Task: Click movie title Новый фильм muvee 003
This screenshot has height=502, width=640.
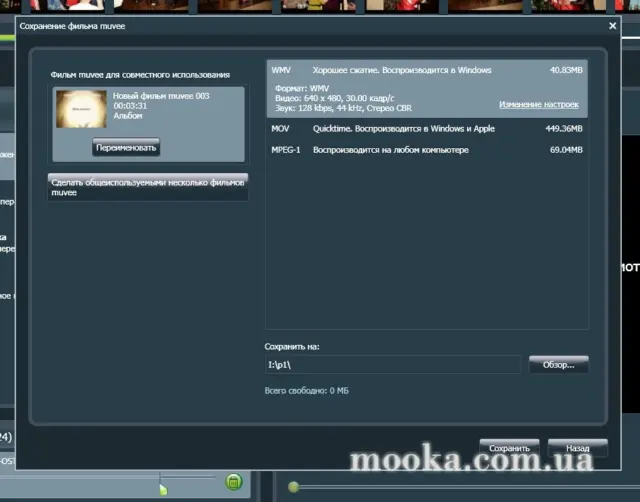Action: coord(161,96)
